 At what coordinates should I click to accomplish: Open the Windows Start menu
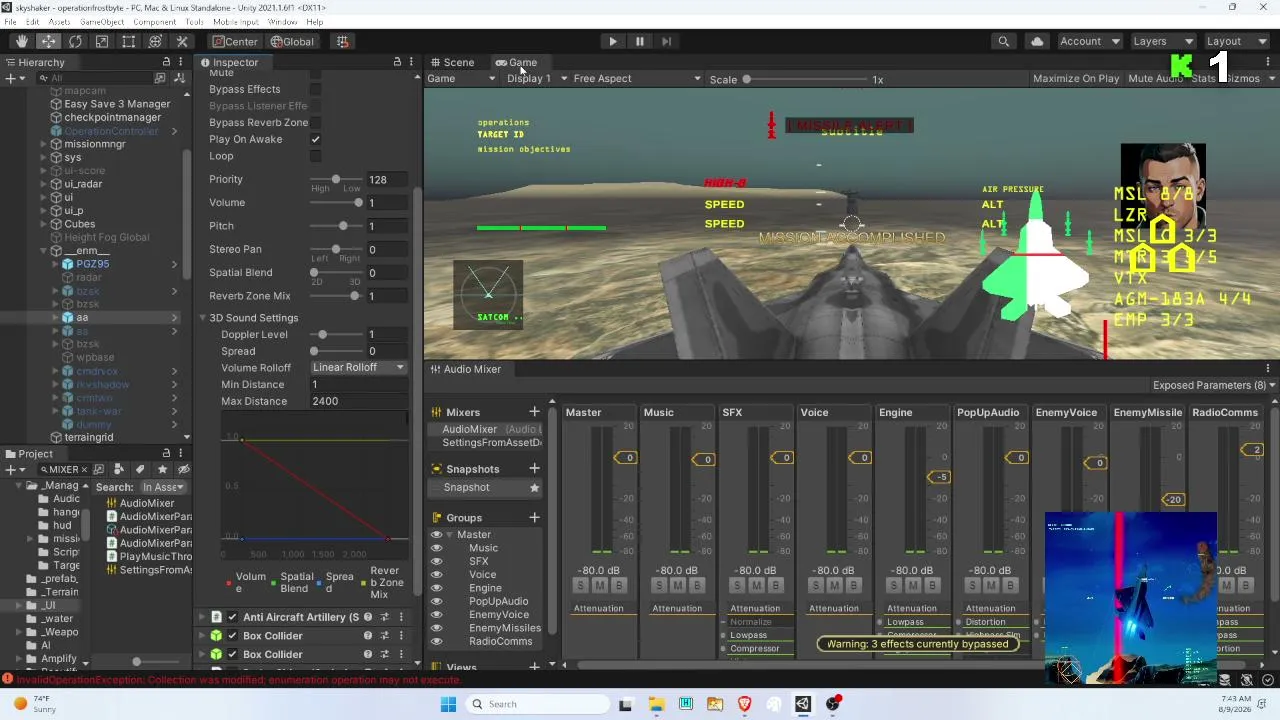coord(448,704)
